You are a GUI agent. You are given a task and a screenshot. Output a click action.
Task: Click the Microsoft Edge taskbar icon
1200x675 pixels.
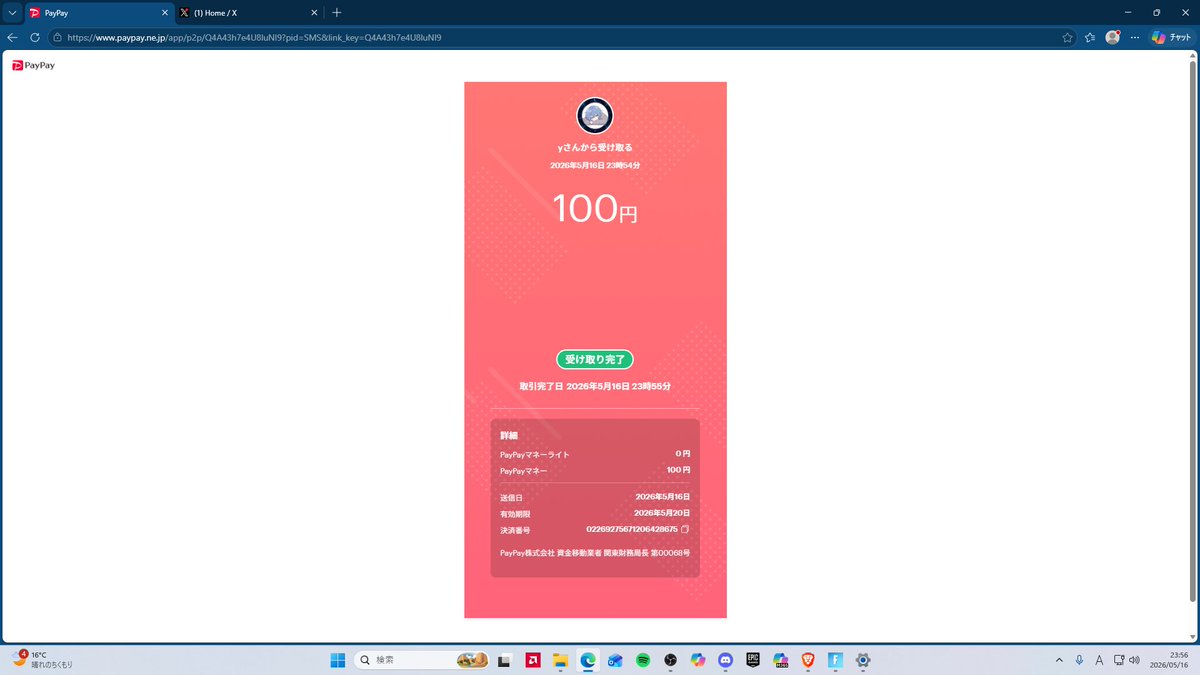tap(588, 660)
